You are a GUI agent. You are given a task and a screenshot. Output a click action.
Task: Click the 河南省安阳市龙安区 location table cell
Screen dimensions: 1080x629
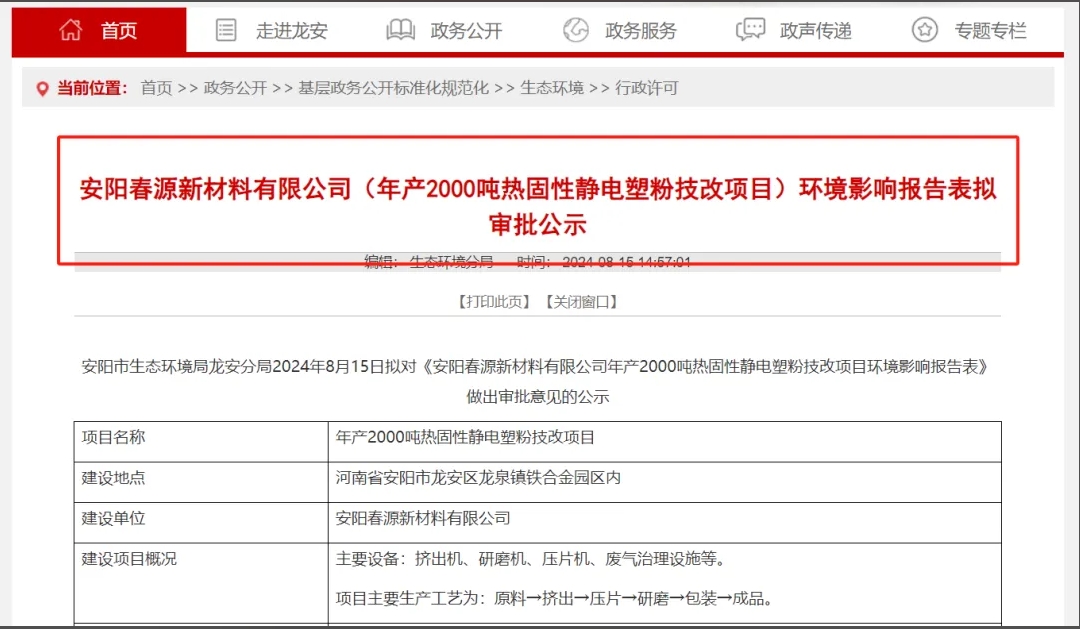tap(478, 478)
